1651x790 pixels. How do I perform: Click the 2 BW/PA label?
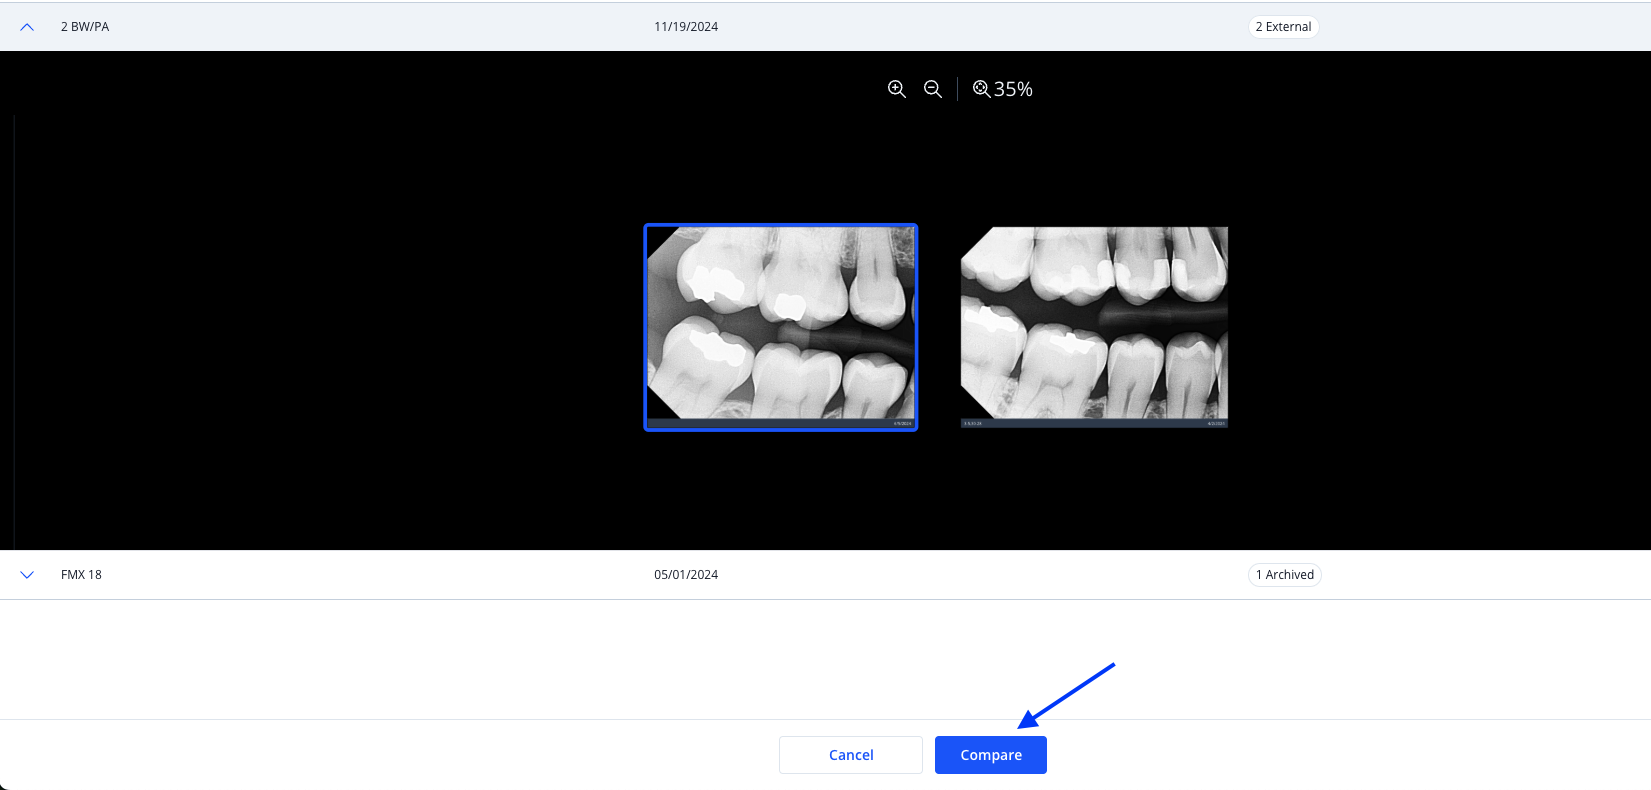(x=85, y=27)
